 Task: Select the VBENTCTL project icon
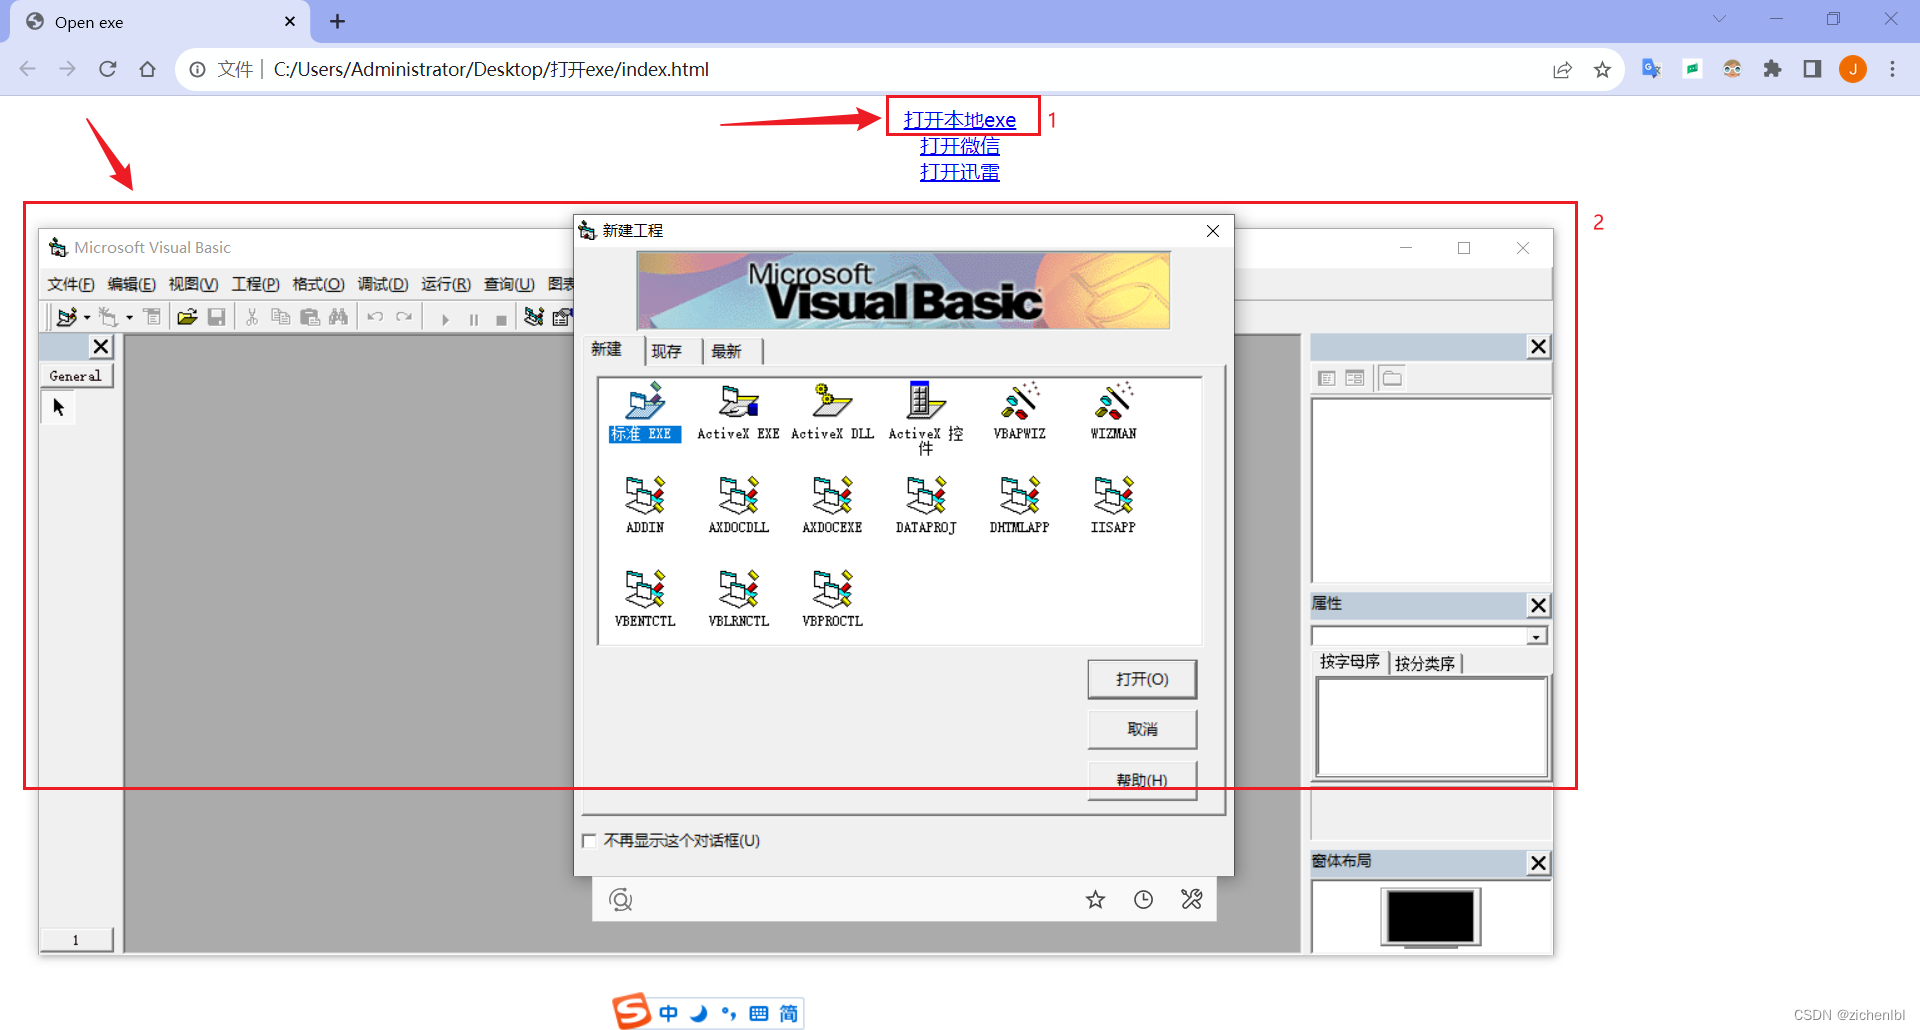(645, 599)
